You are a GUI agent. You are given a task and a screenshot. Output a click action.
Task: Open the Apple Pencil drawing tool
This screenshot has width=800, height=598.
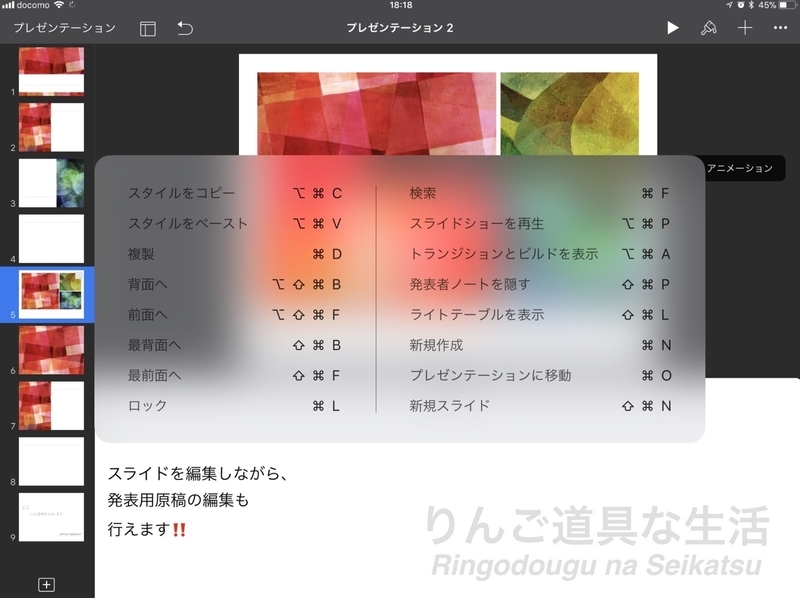tap(707, 29)
